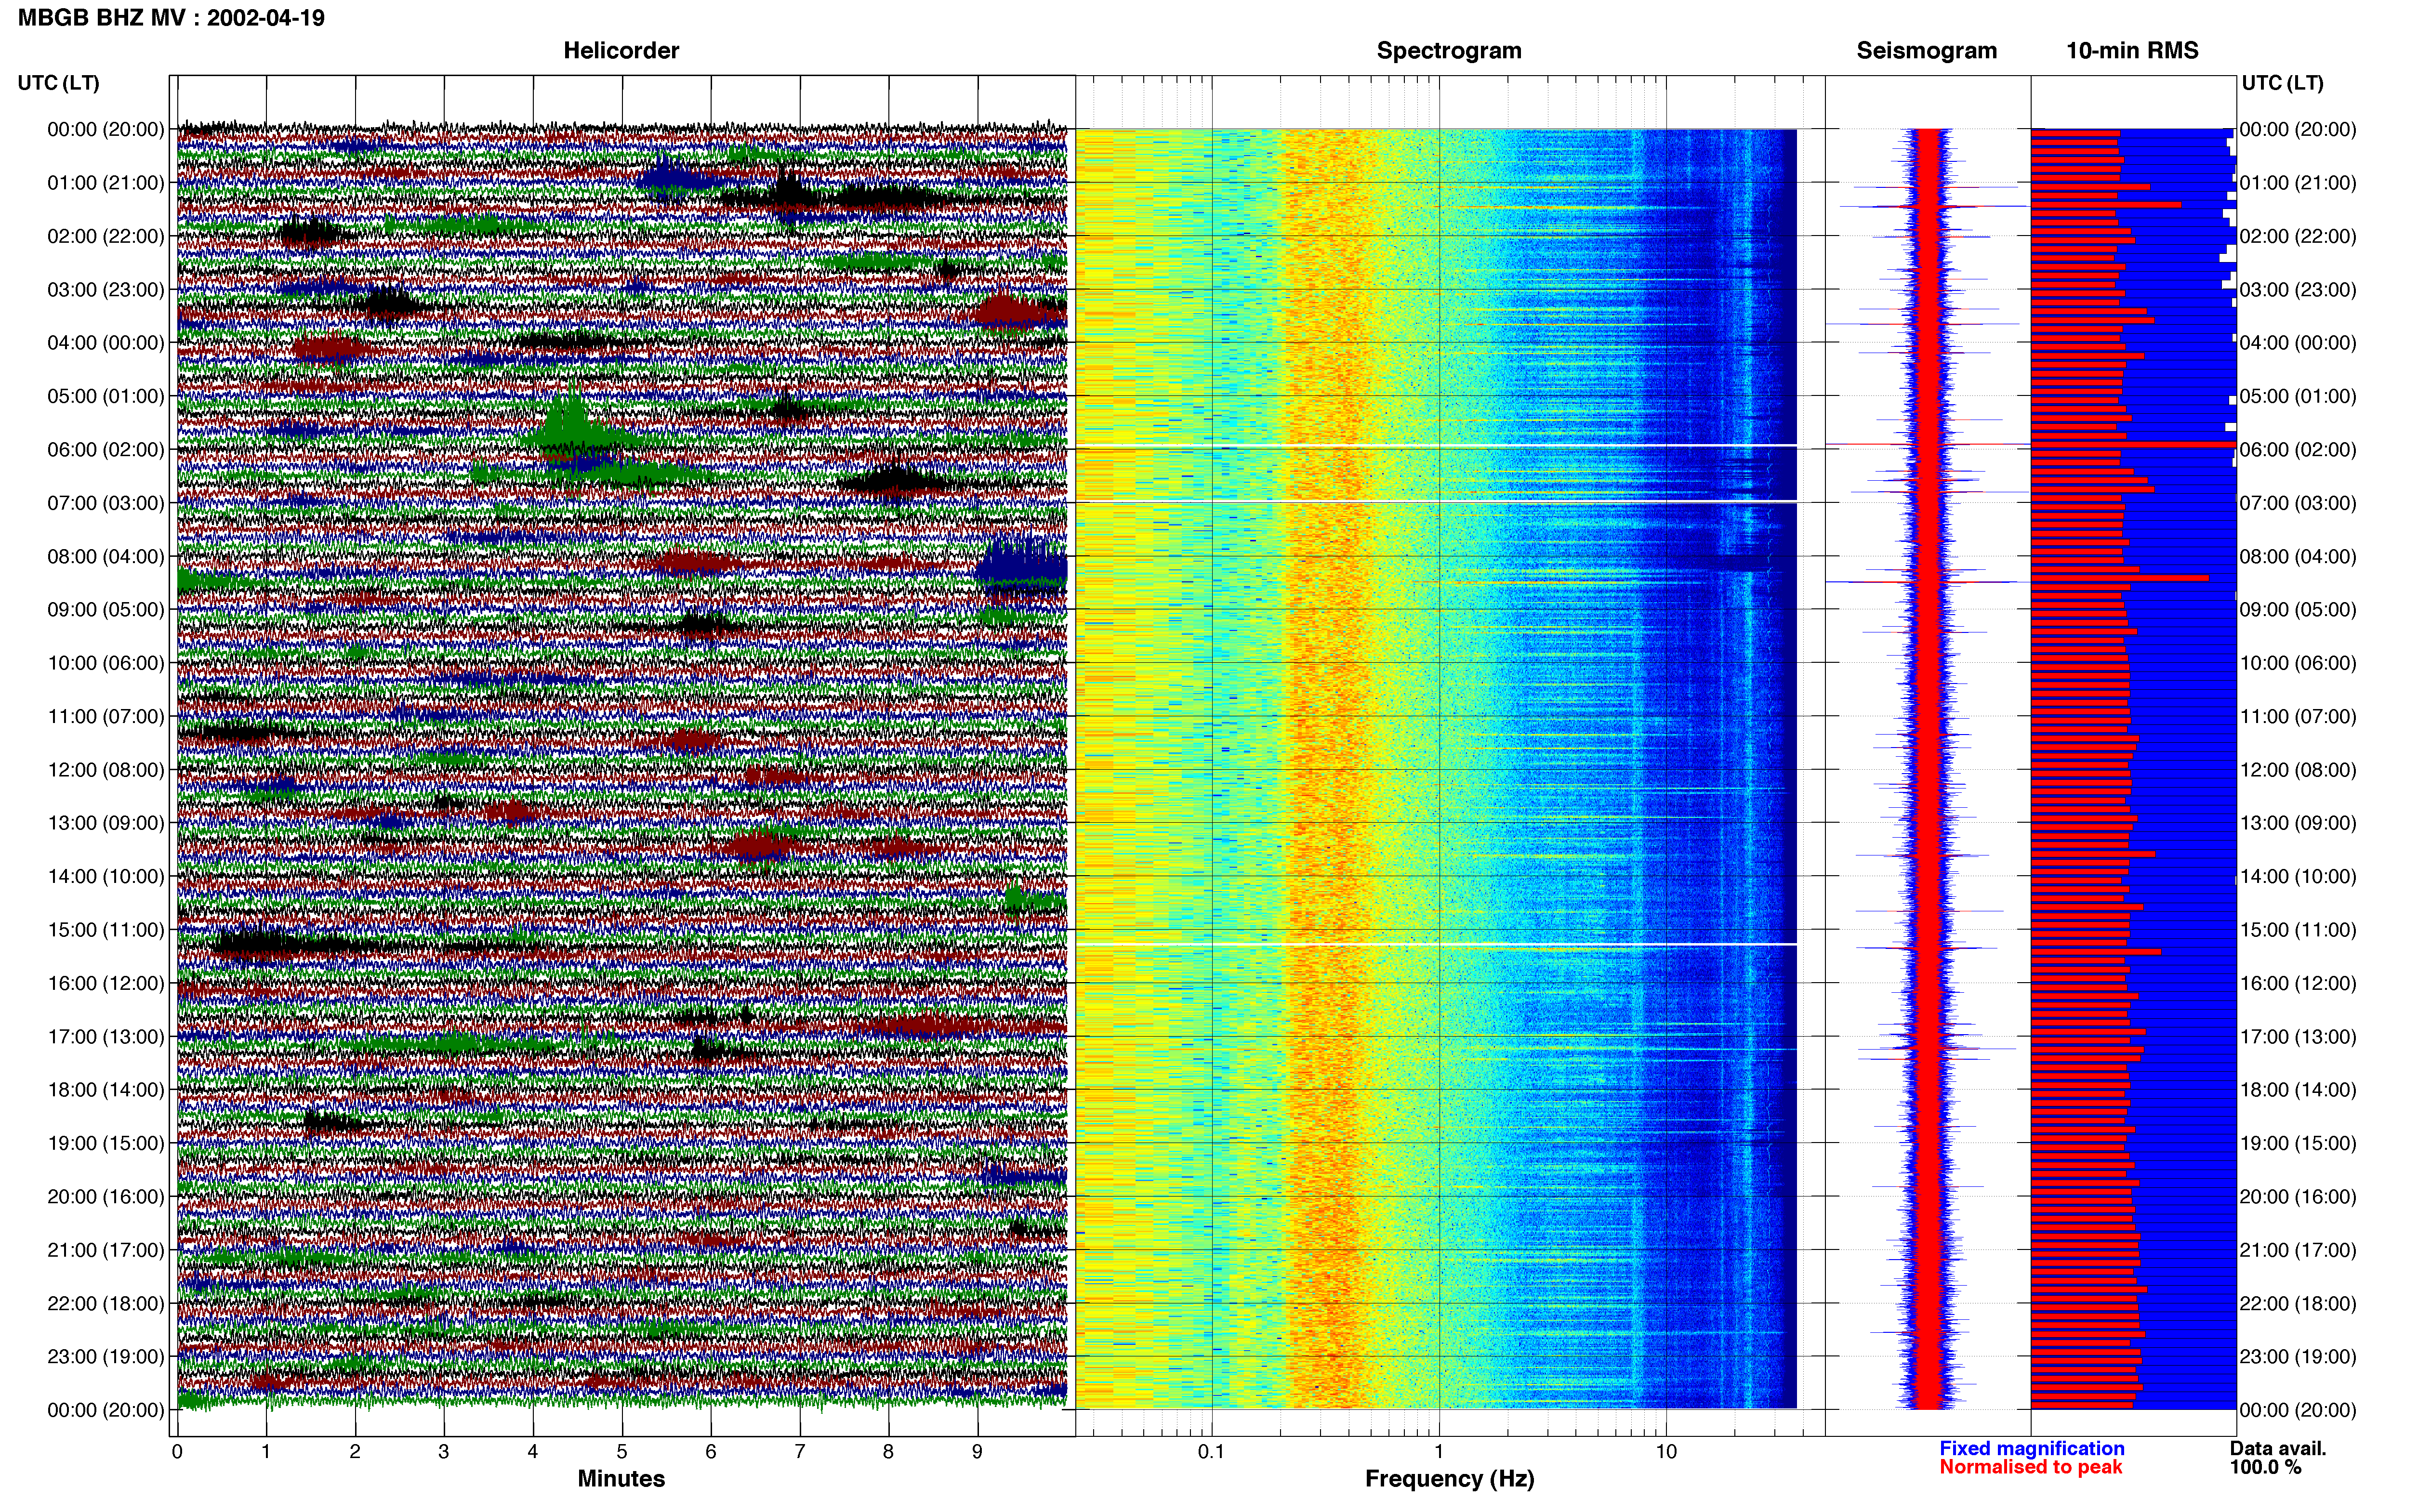2418x1512 pixels.
Task: Click the left '19:00 (15:00)' time label
Action: pos(106,1143)
